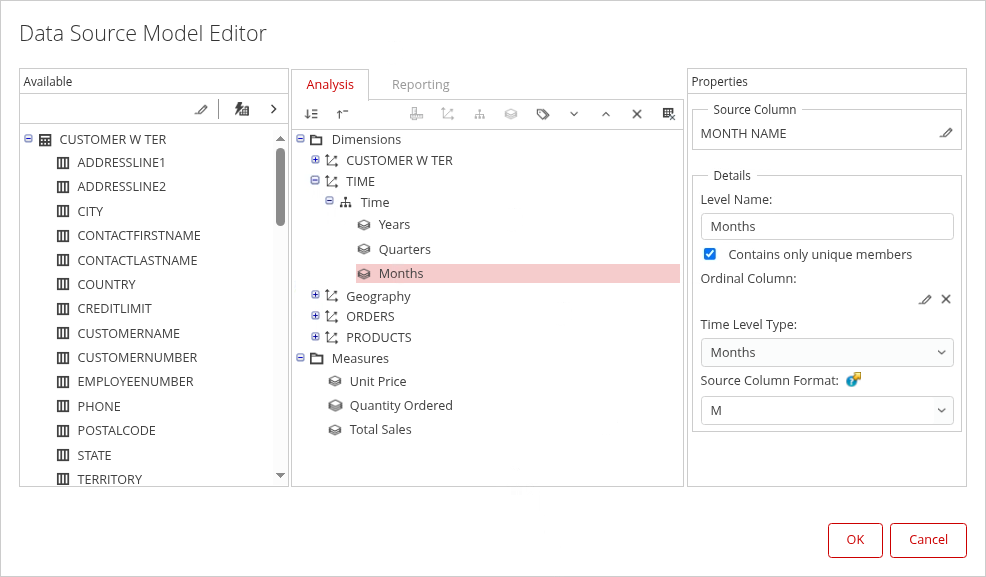The image size is (986, 577).
Task: Select the Analysis tab
Action: point(330,85)
